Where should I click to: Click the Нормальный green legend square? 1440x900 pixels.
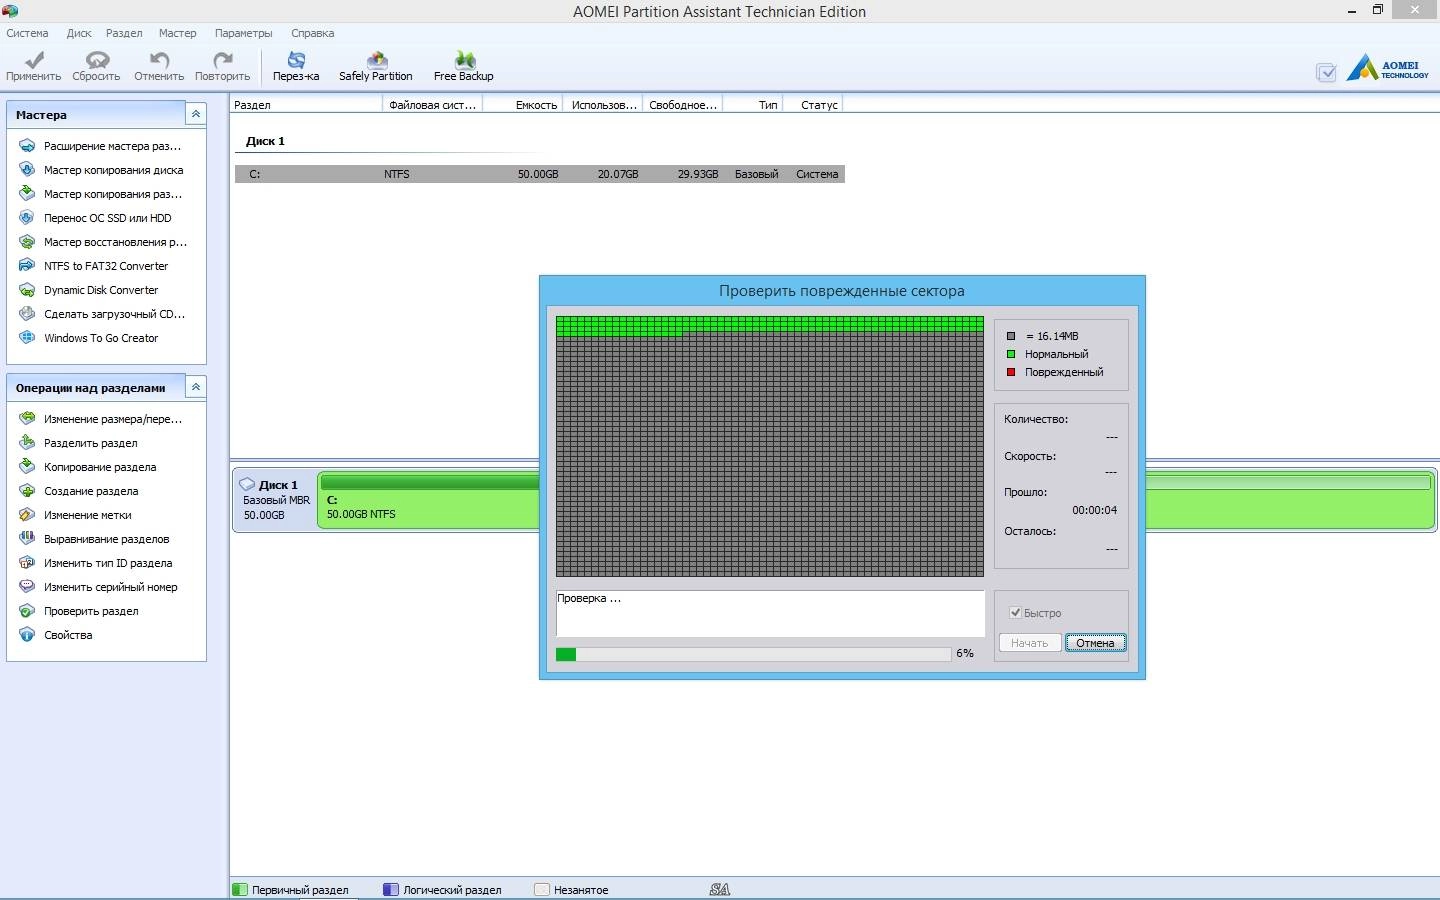pyautogui.click(x=1011, y=354)
